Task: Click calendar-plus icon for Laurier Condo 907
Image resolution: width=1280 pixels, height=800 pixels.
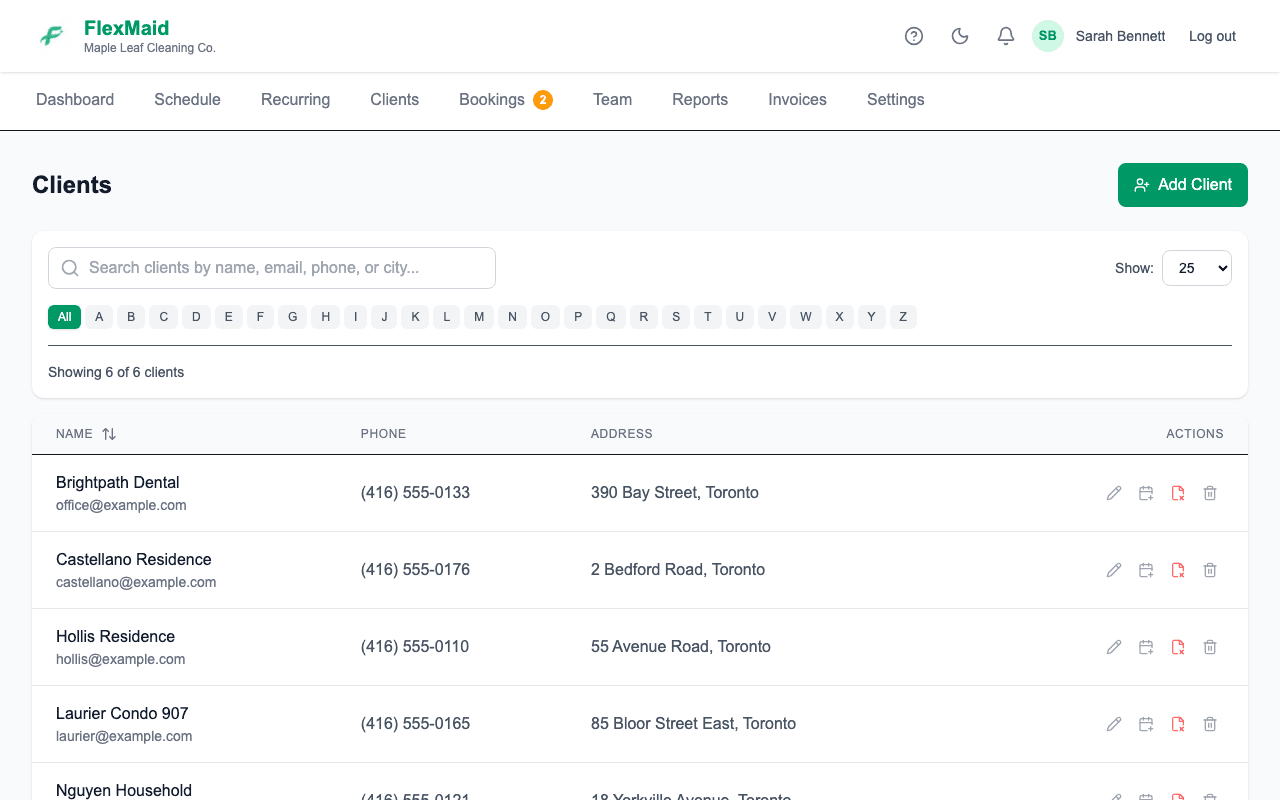Action: (1146, 724)
